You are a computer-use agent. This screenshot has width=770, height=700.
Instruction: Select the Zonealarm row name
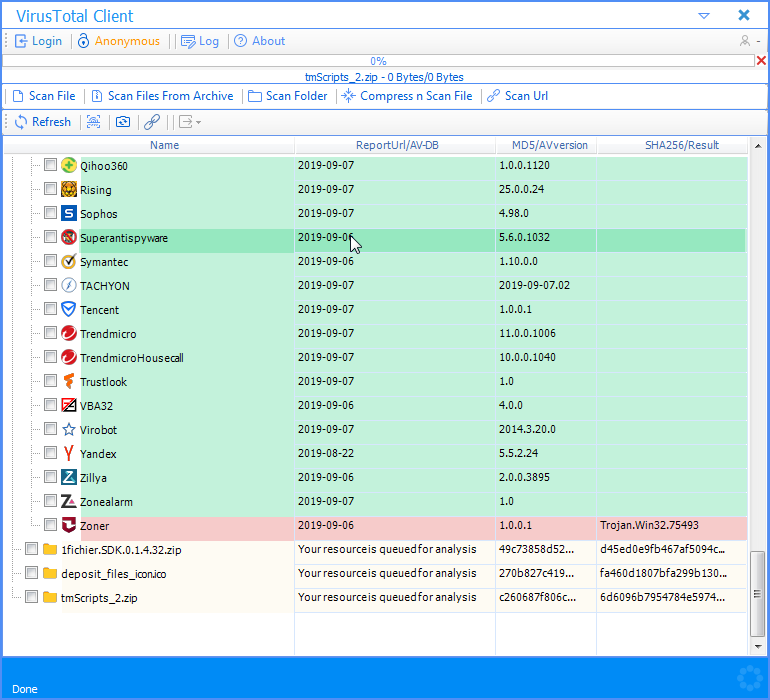pos(106,502)
